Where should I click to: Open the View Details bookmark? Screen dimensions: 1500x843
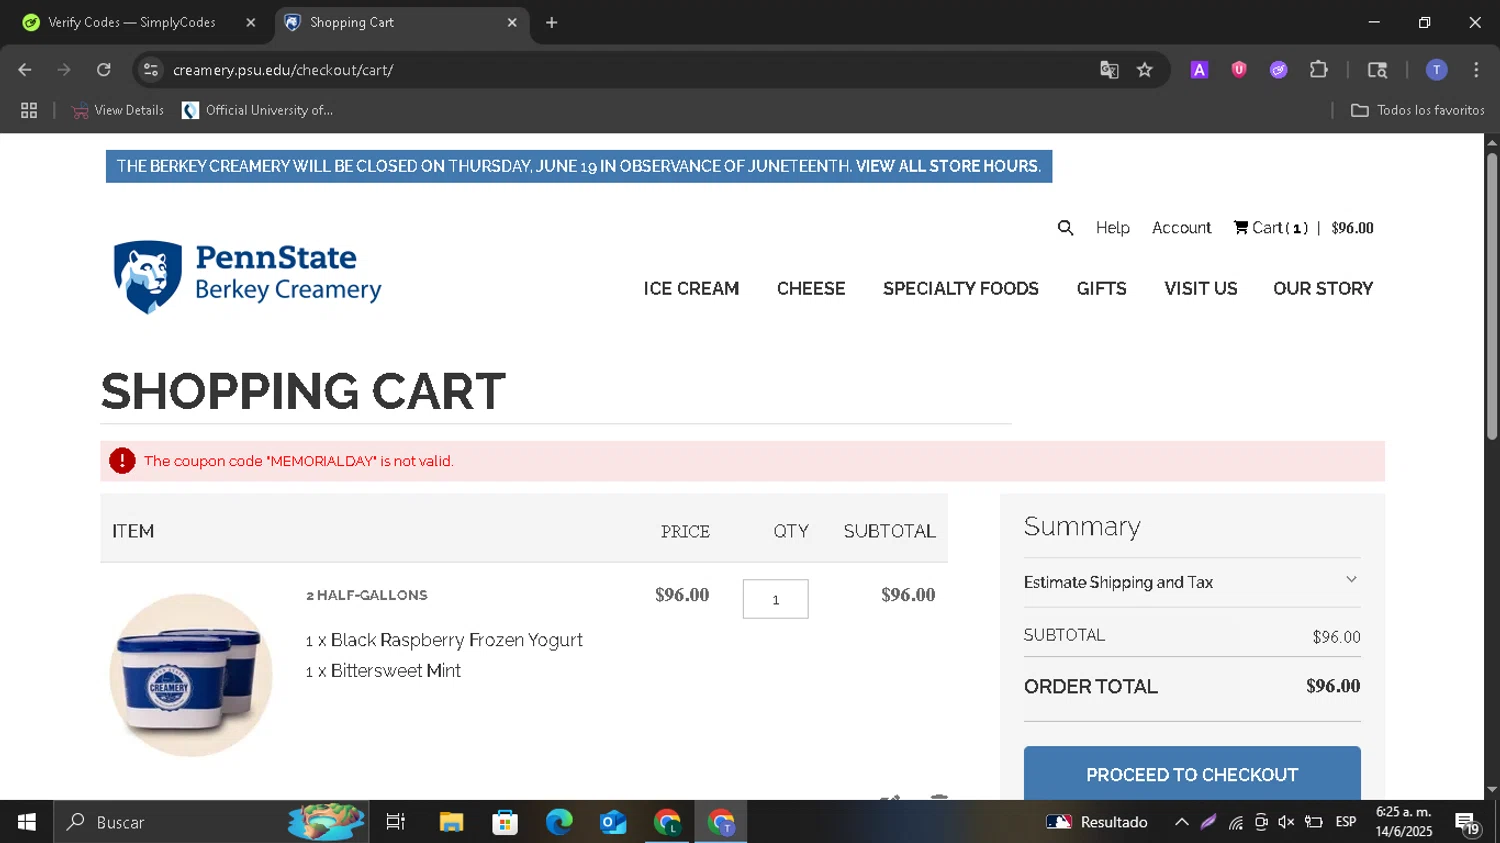pos(118,110)
